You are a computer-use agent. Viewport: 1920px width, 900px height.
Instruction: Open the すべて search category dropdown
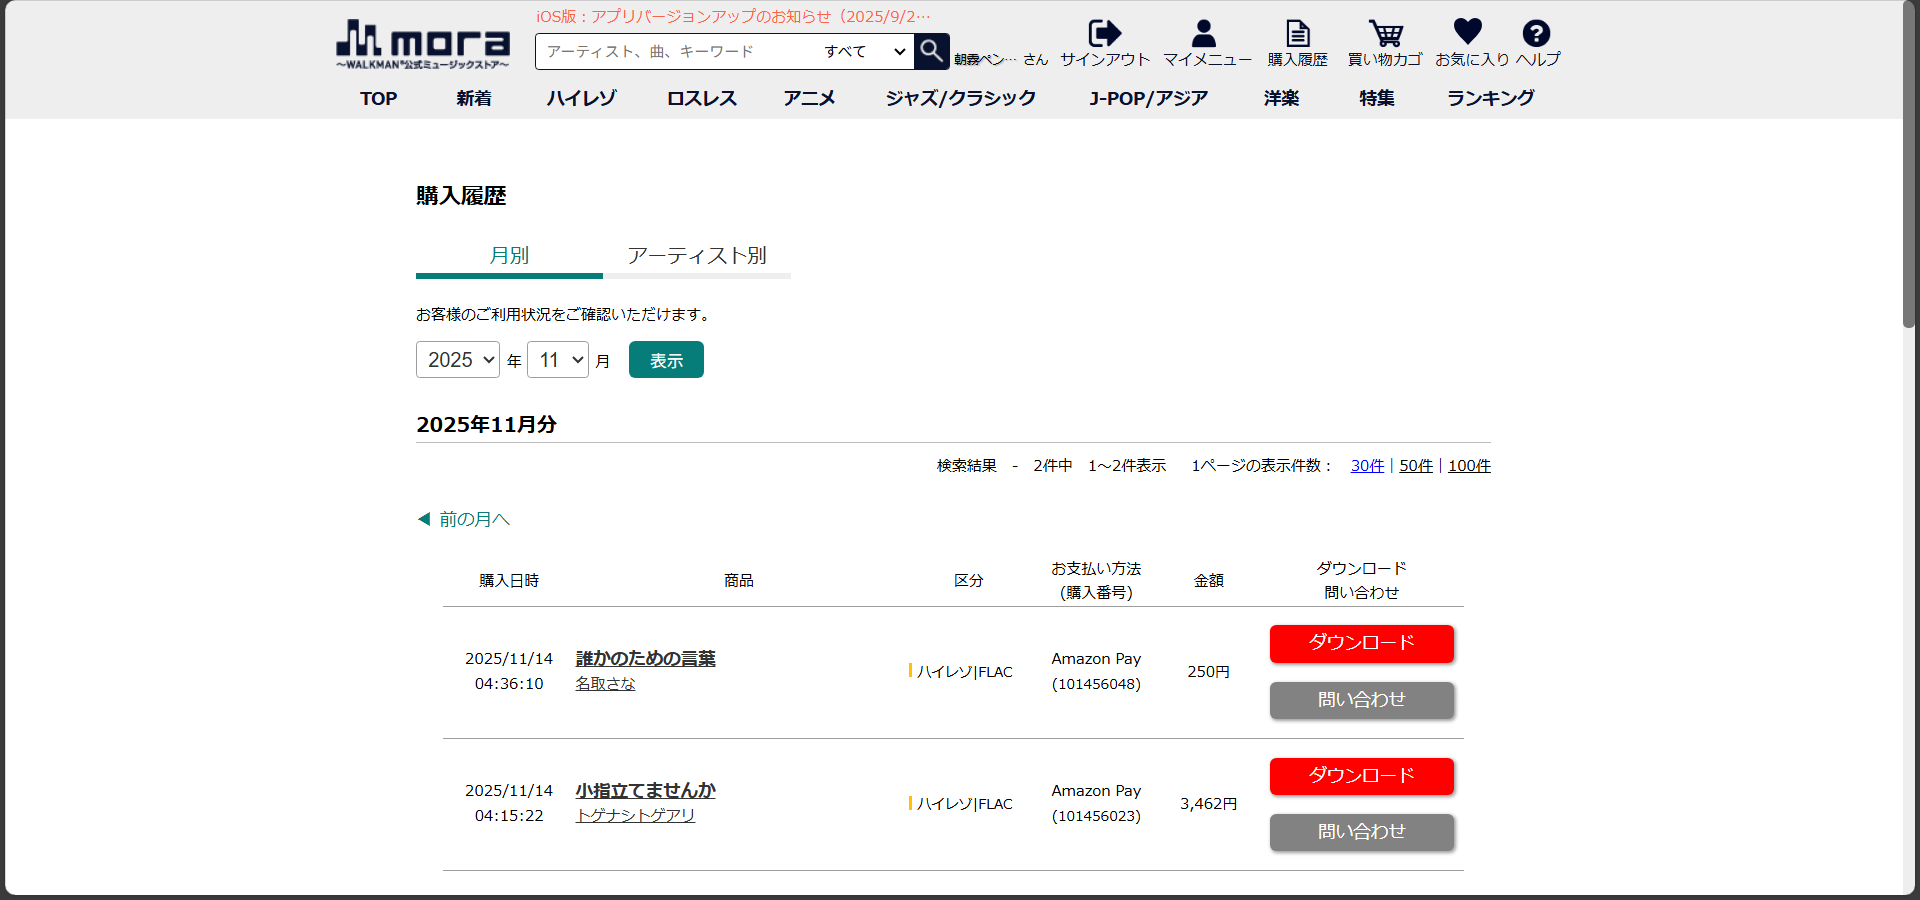pyautogui.click(x=863, y=51)
